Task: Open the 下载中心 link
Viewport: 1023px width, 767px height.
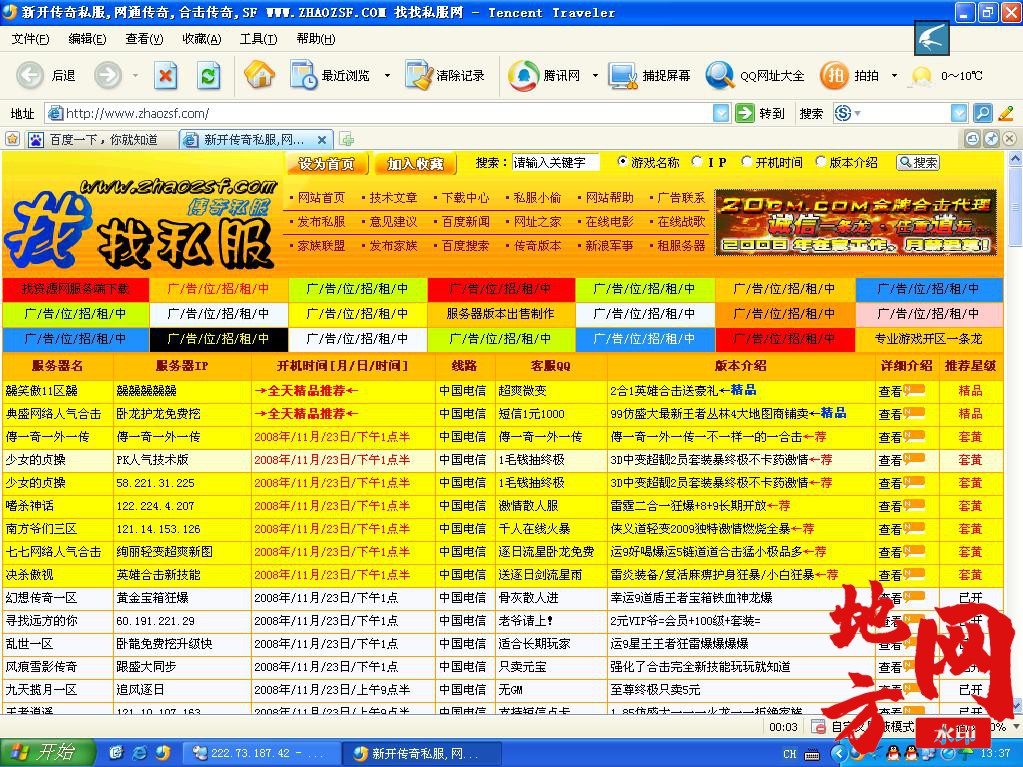Action: click(465, 198)
